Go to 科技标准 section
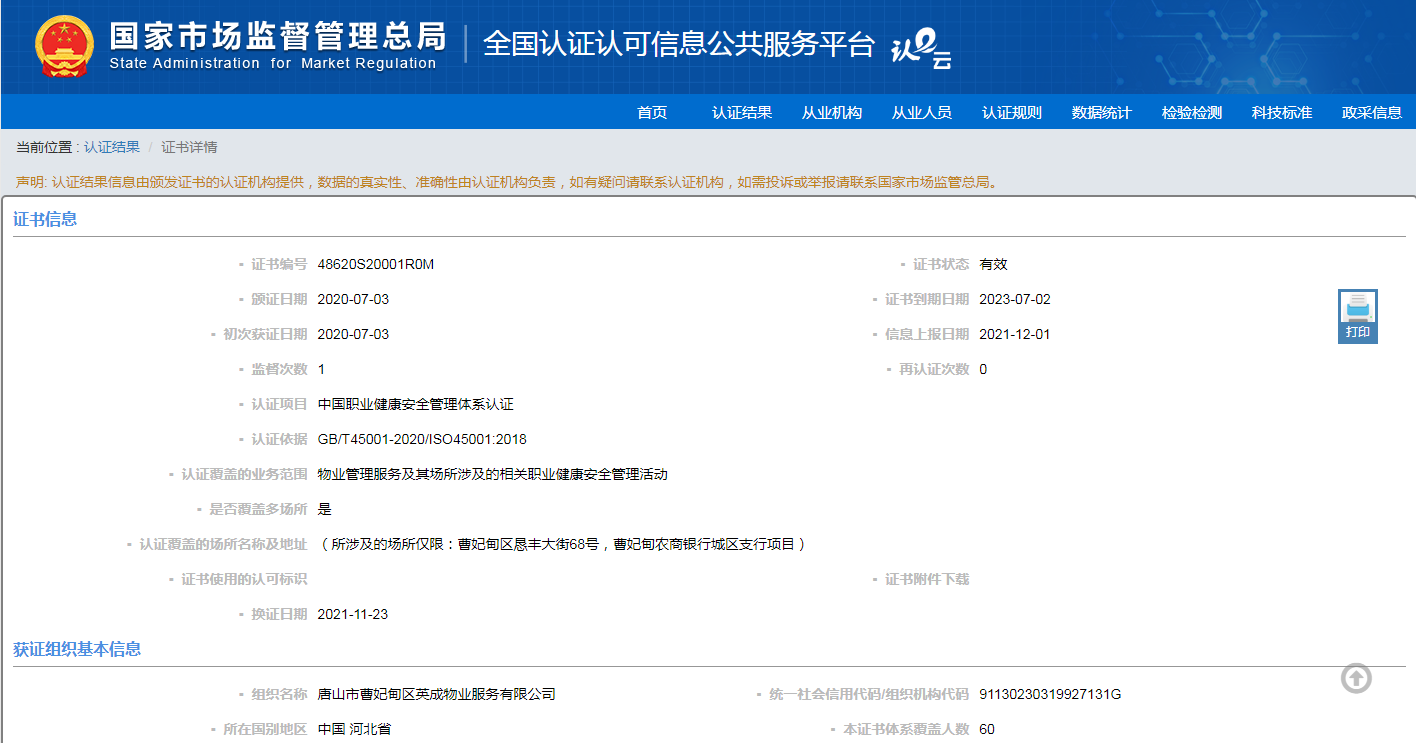1416x743 pixels. pos(1282,112)
